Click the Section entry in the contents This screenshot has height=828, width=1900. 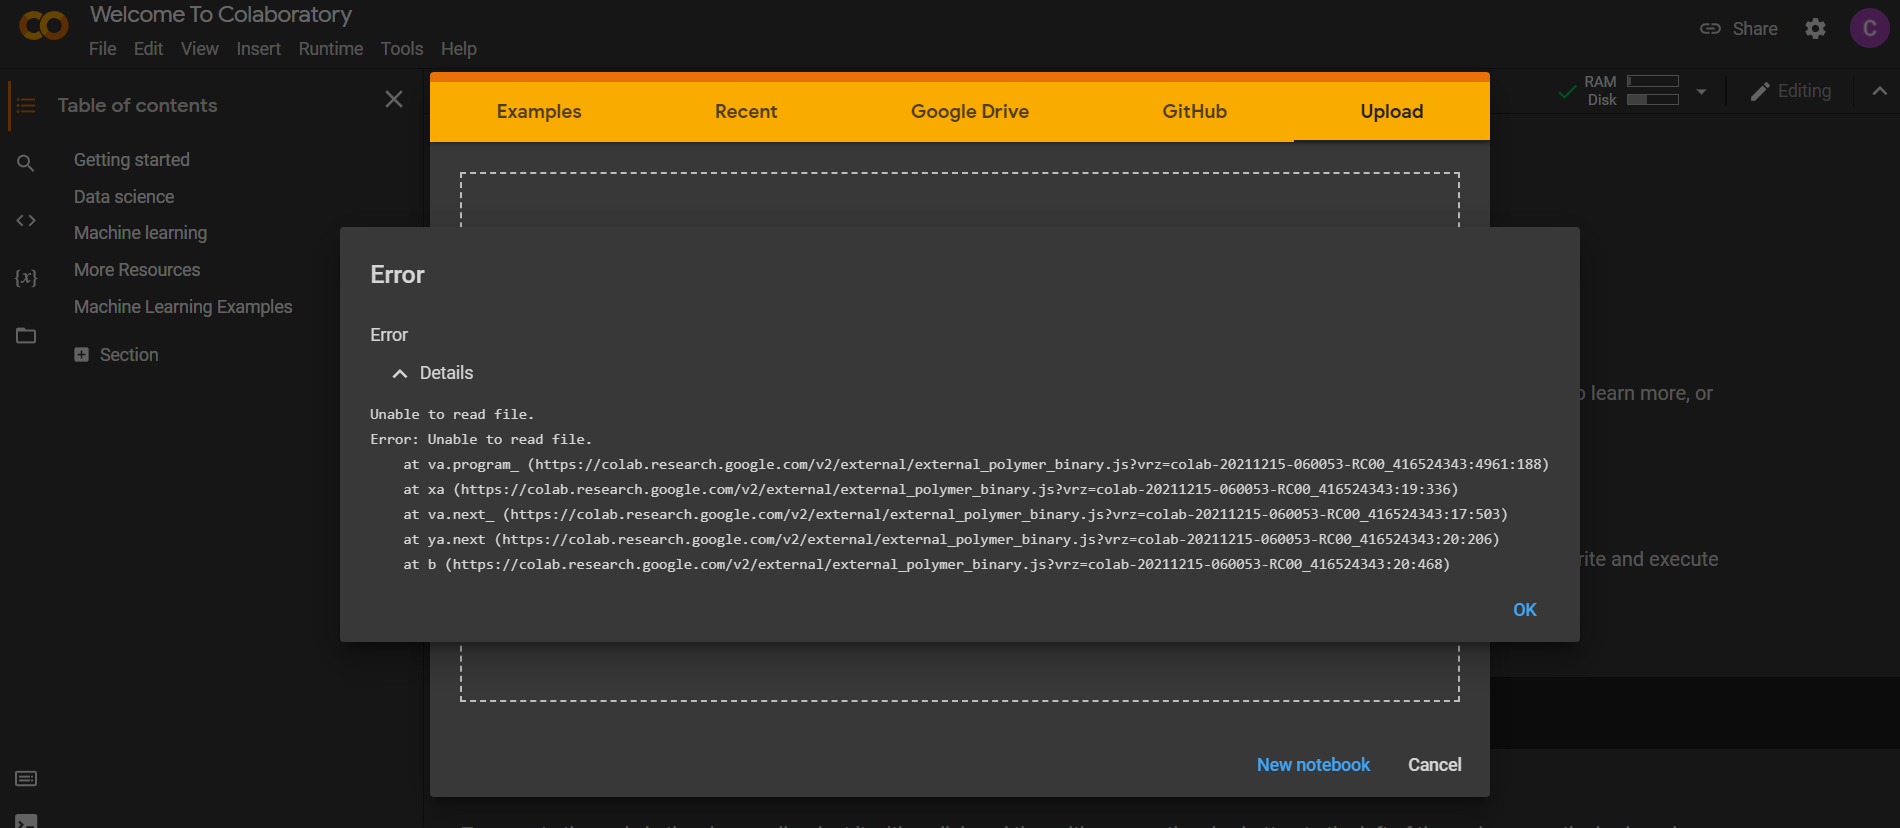pyautogui.click(x=129, y=355)
